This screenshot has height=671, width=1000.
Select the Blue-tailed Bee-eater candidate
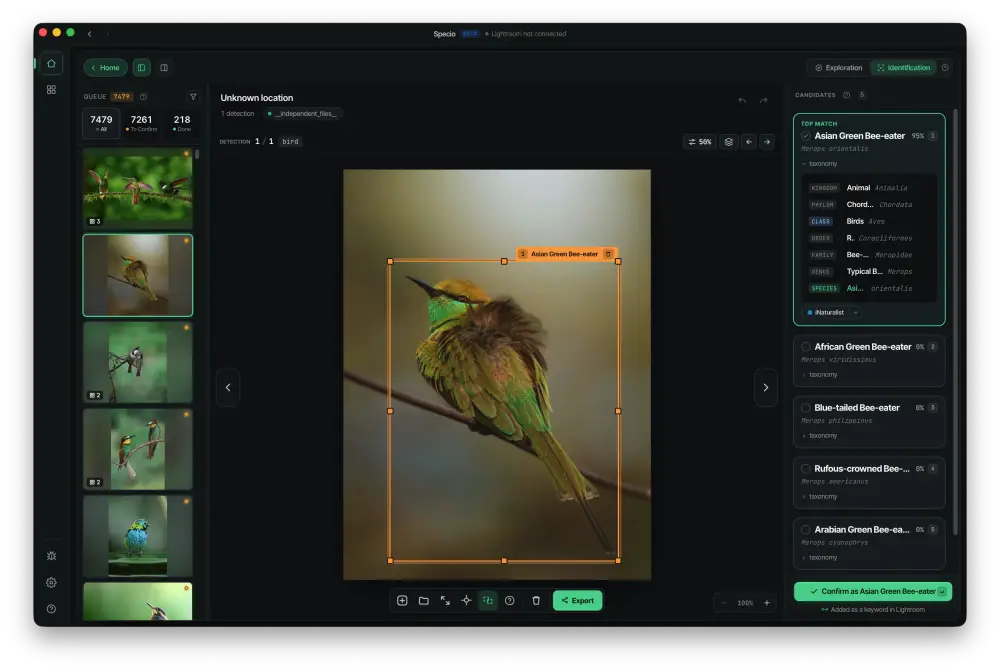click(805, 408)
